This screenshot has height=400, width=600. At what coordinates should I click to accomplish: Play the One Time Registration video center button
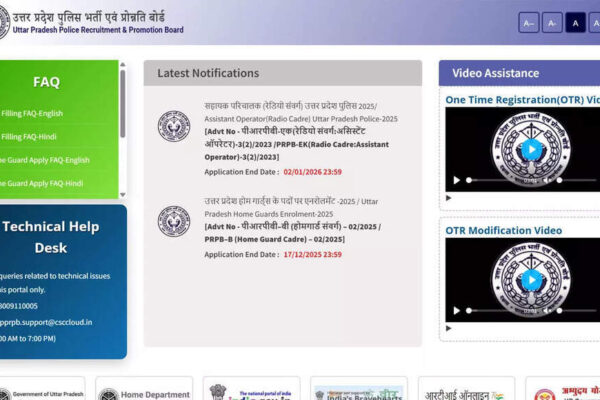(x=531, y=149)
